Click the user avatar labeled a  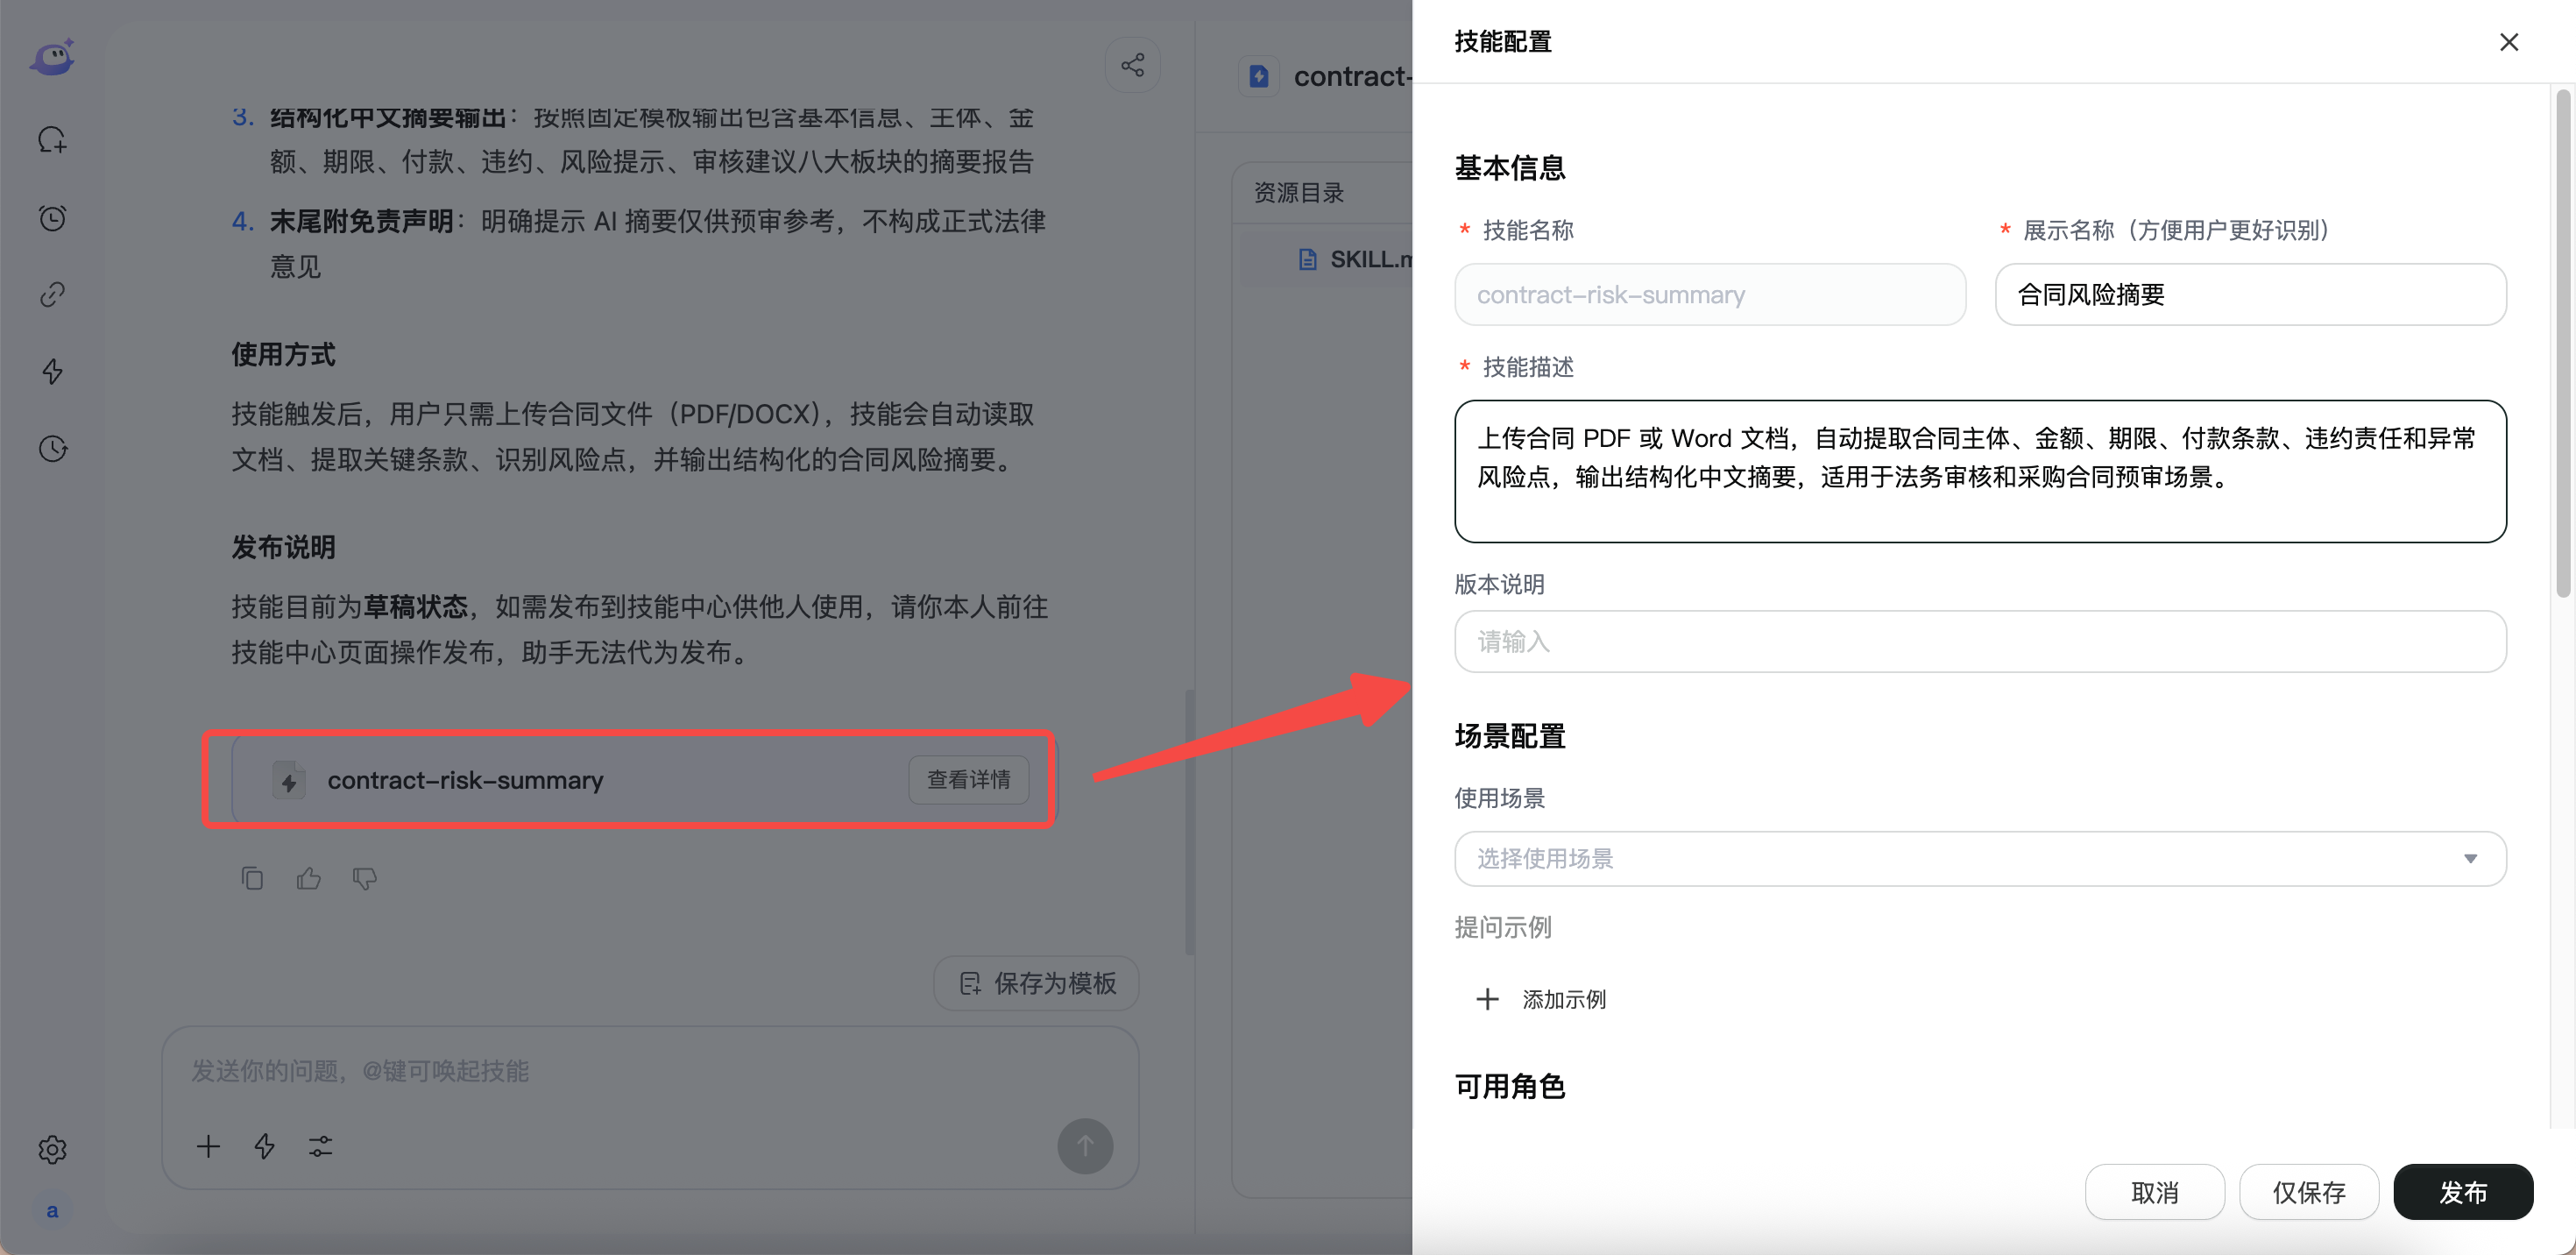coord(52,1210)
